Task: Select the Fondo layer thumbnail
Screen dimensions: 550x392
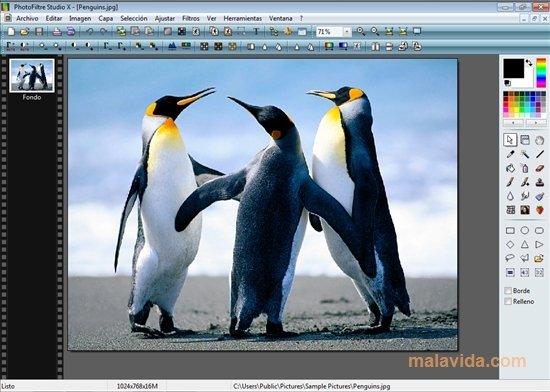Action: click(32, 76)
